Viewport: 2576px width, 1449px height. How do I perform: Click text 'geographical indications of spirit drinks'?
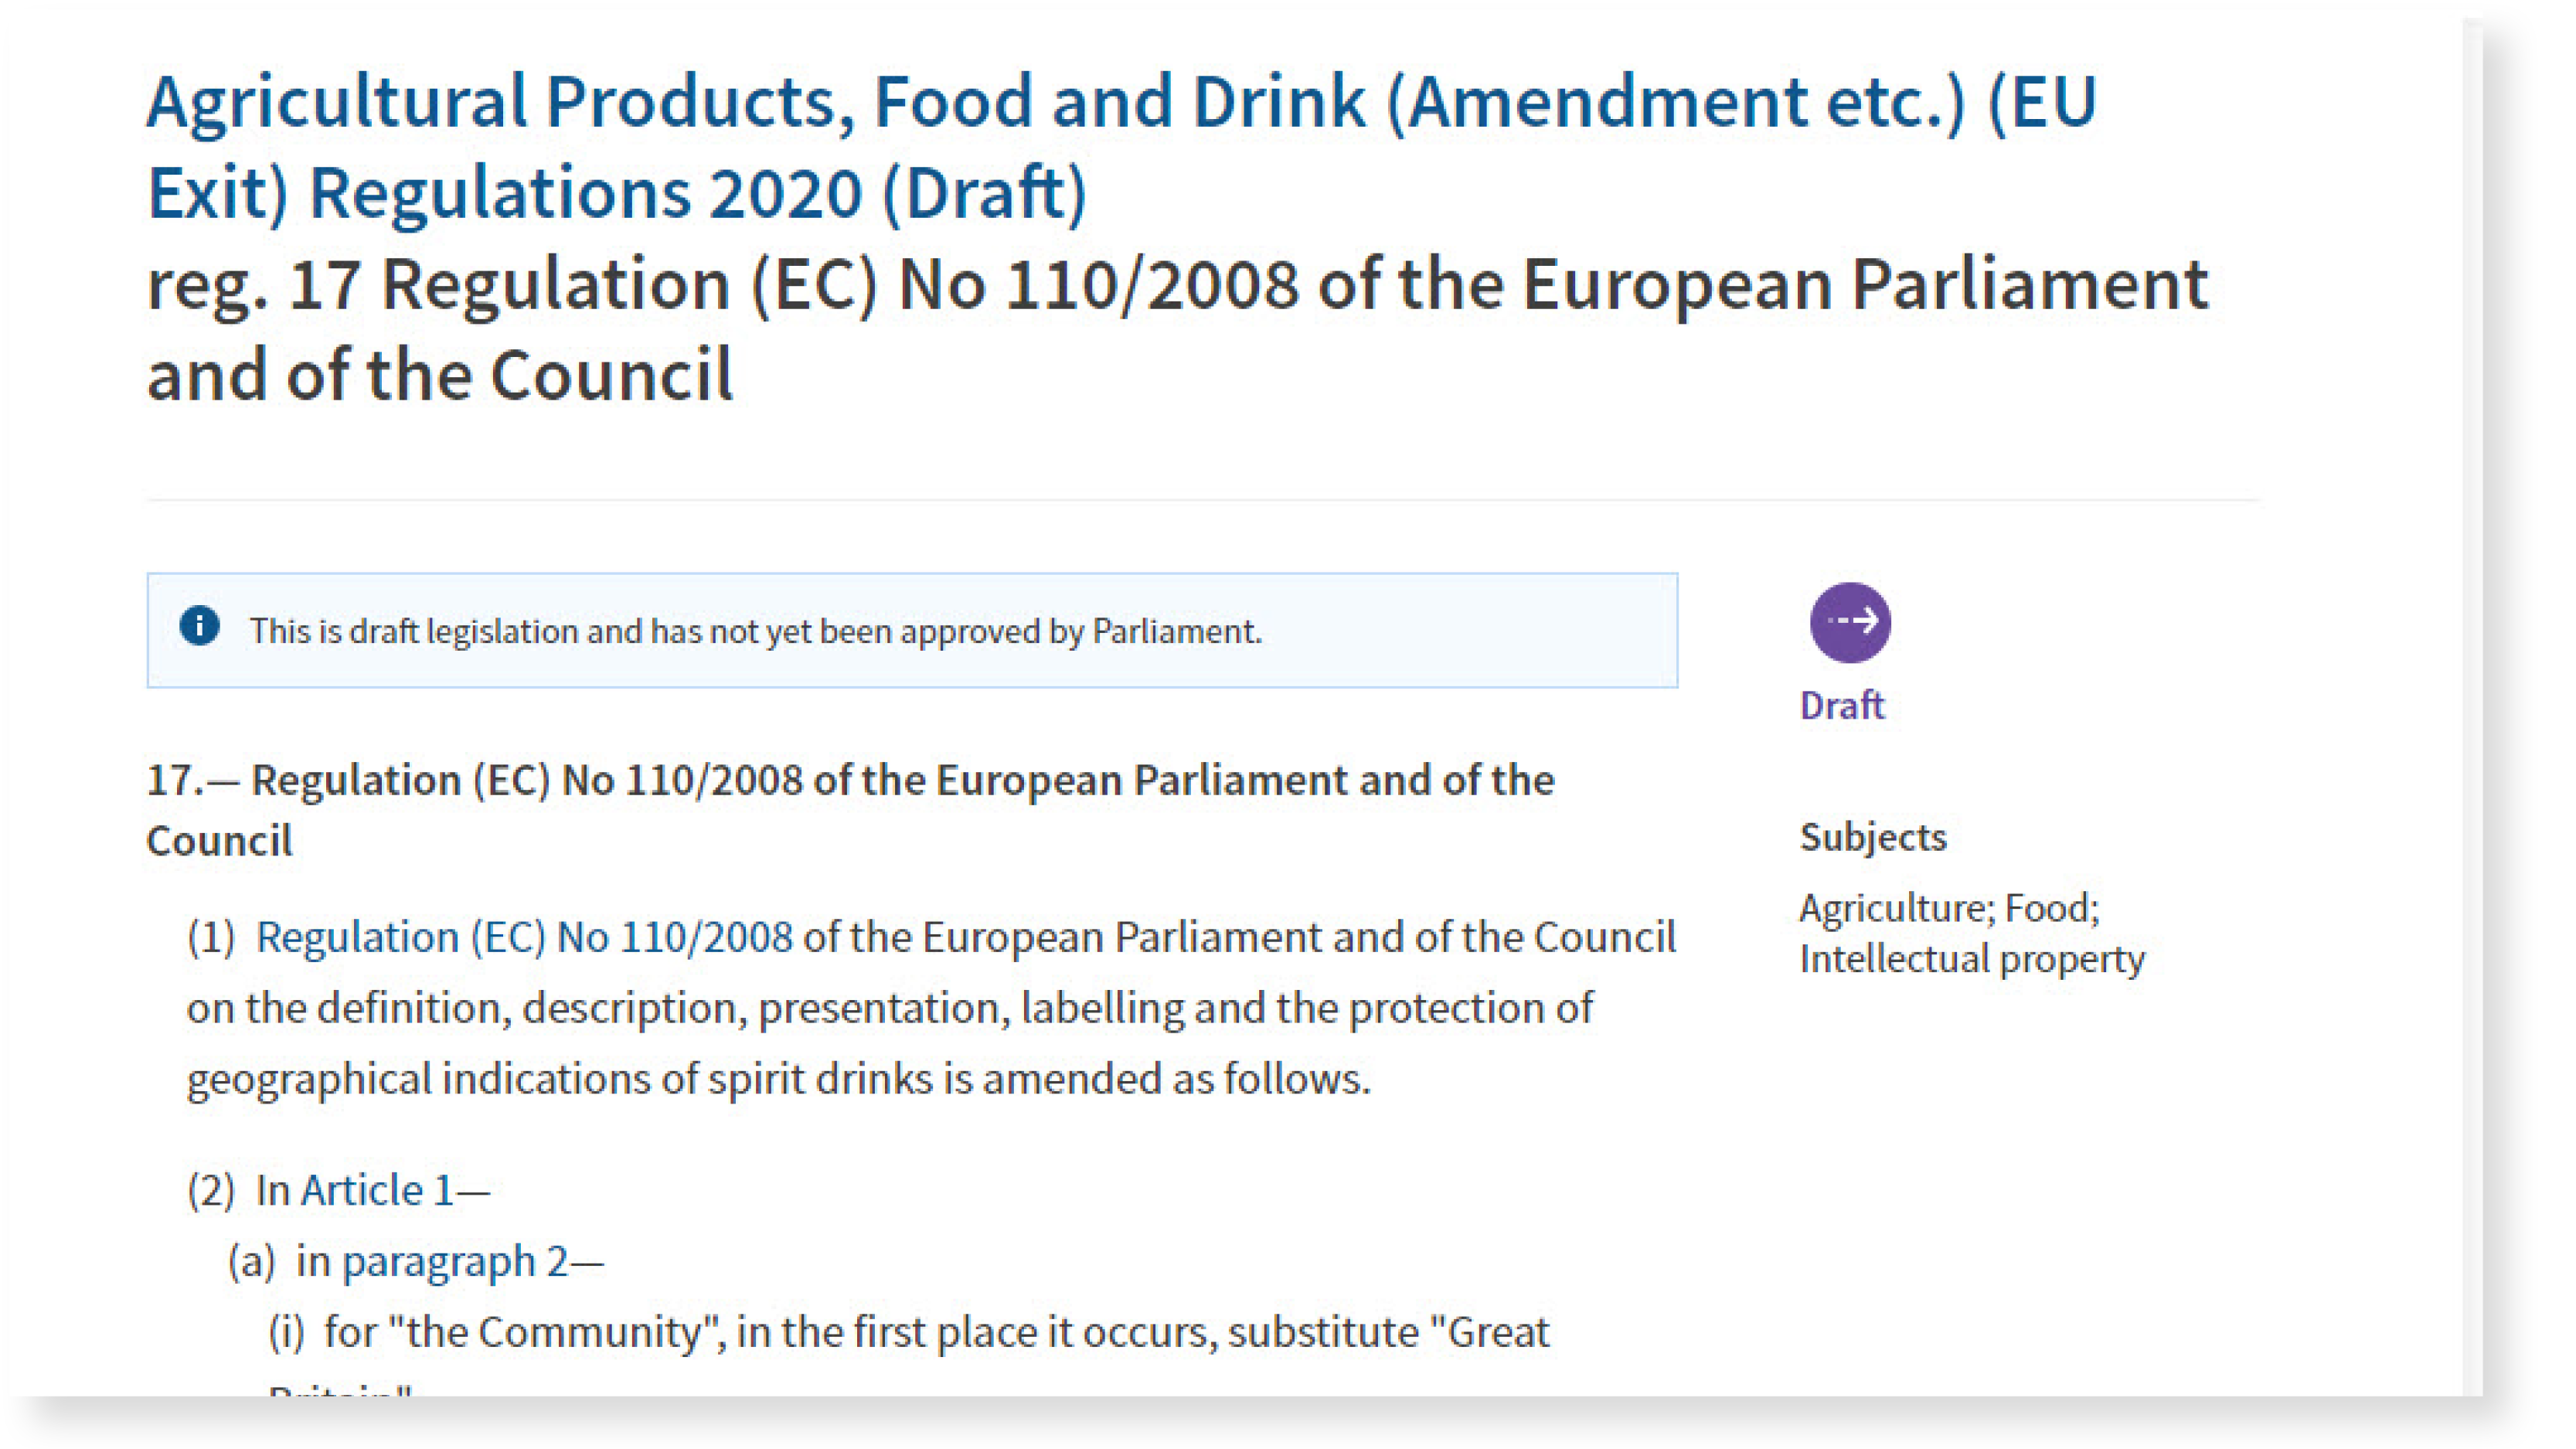tap(559, 1079)
